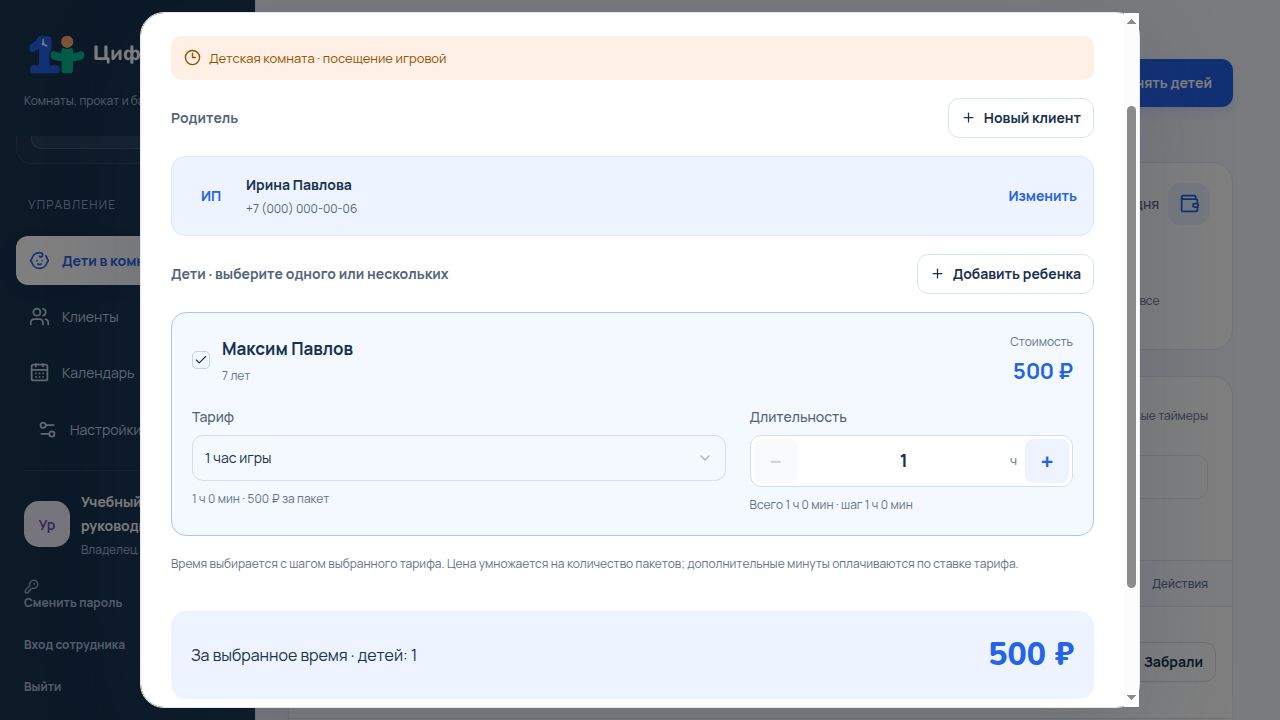
Task: Click the Ур user avatar in sidebar
Action: (x=47, y=525)
